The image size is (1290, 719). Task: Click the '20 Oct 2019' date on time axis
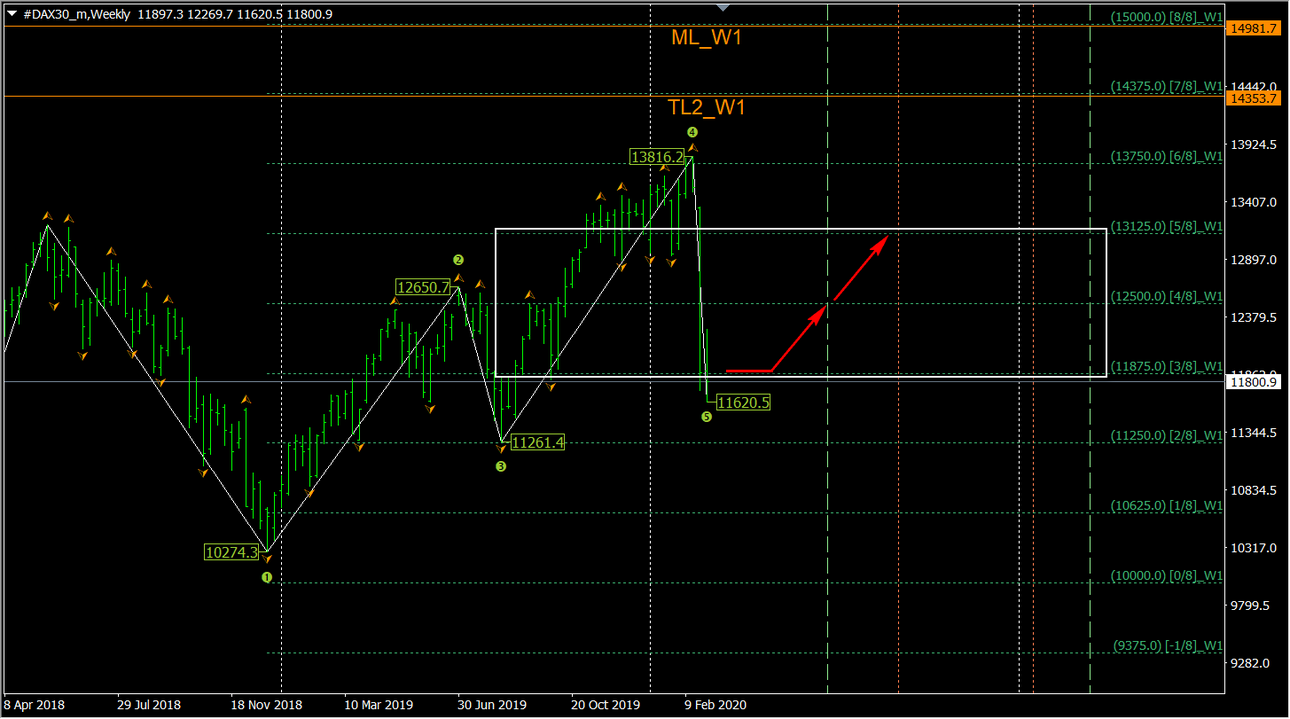605,705
